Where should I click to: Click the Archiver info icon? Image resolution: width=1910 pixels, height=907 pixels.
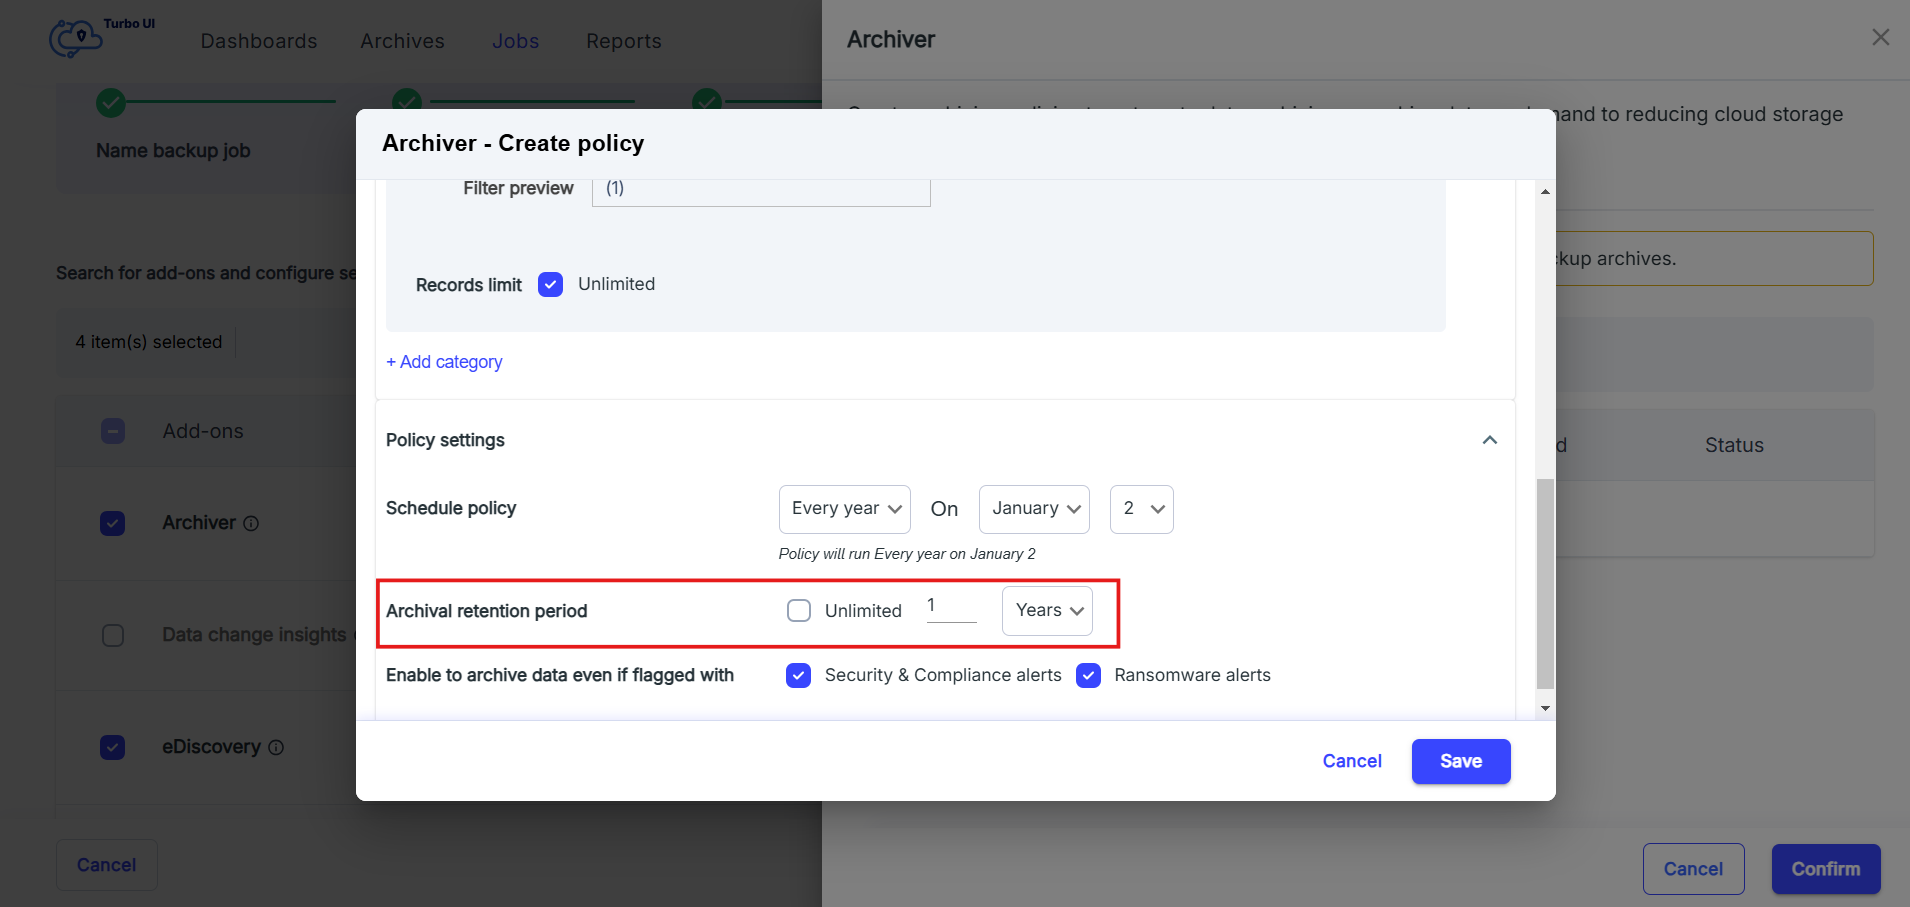(x=251, y=523)
